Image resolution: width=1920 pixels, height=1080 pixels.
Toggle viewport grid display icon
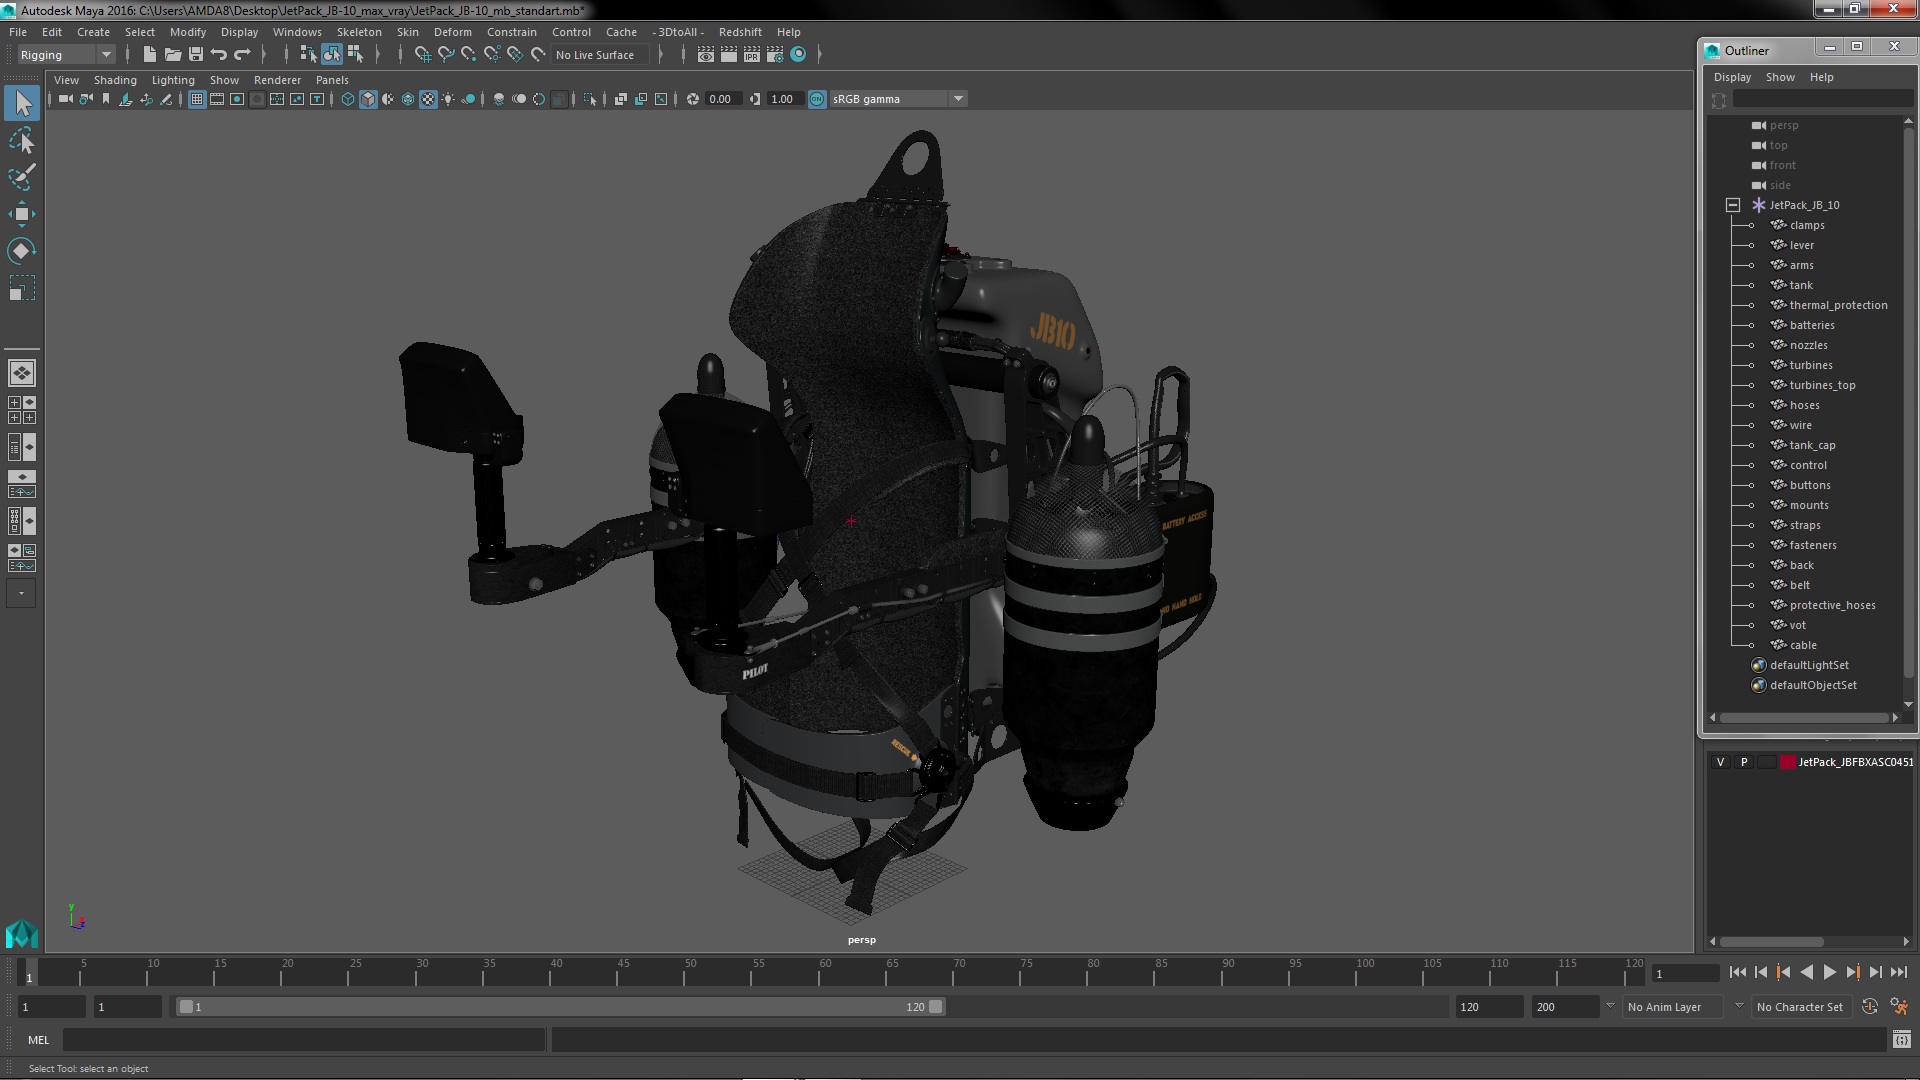tap(197, 99)
